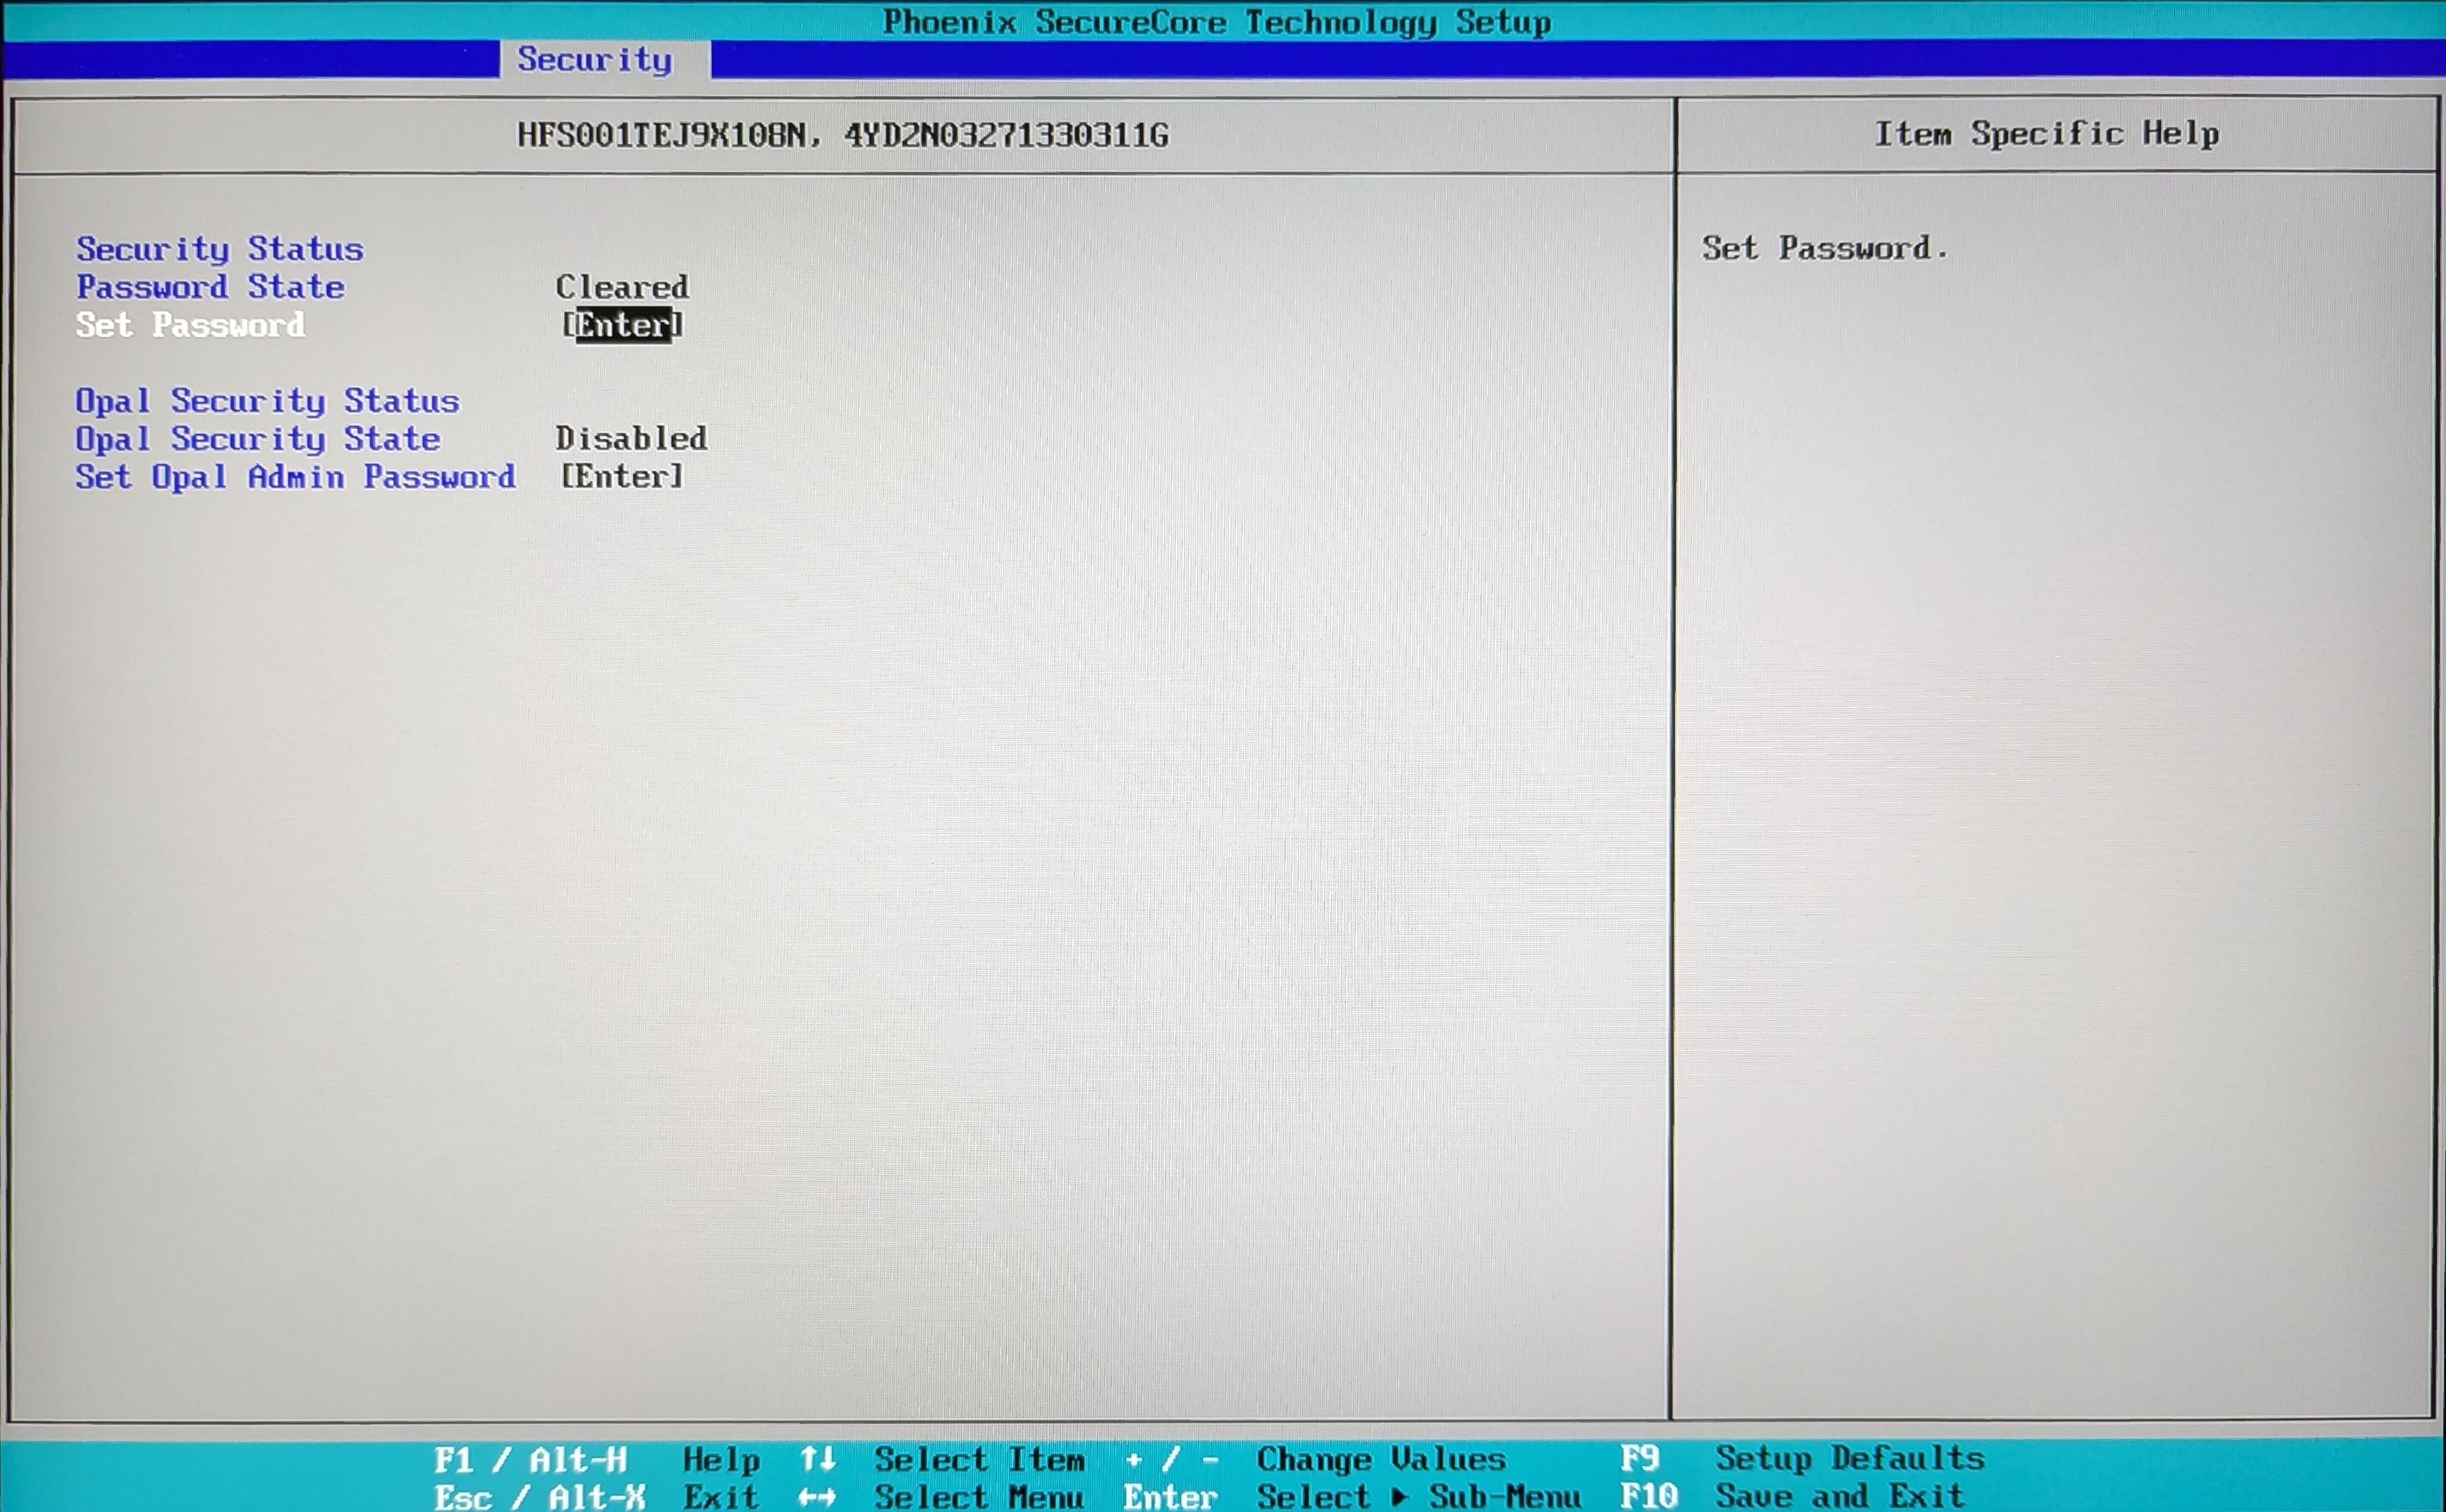The height and width of the screenshot is (1512, 2446).
Task: Select the Security tab
Action: 594,60
